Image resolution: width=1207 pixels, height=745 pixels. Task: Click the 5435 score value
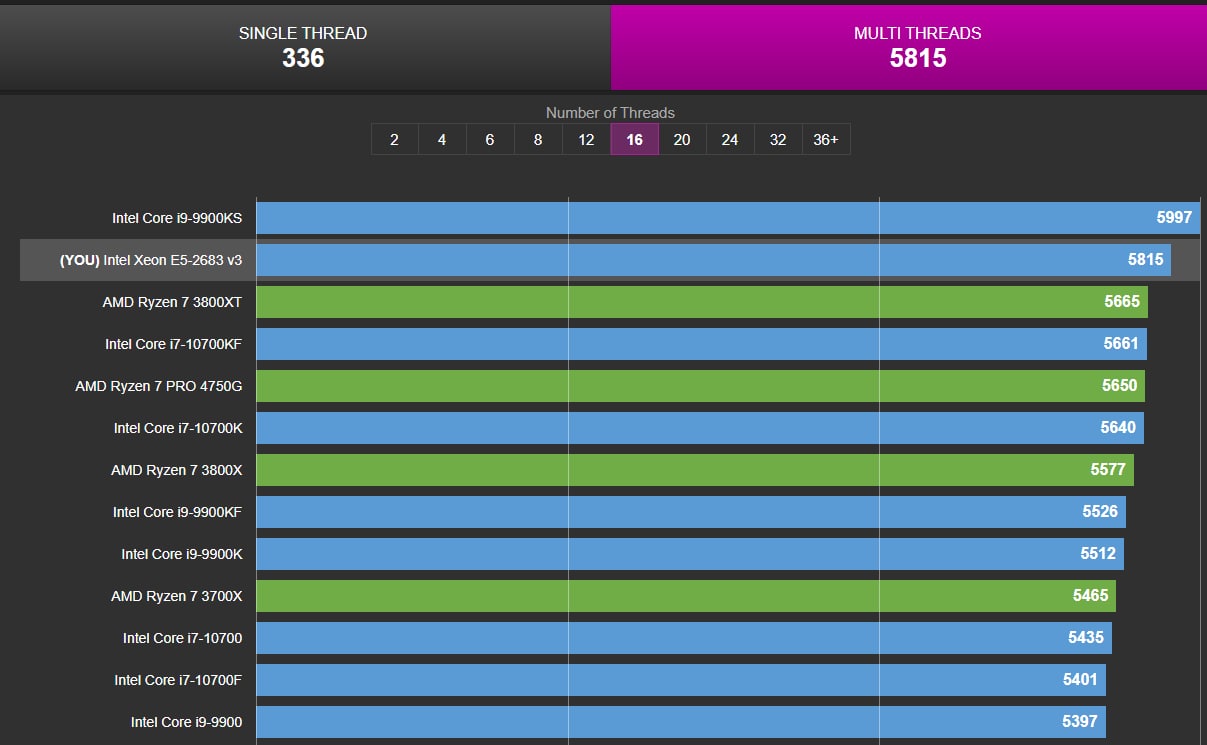[x=1086, y=637]
